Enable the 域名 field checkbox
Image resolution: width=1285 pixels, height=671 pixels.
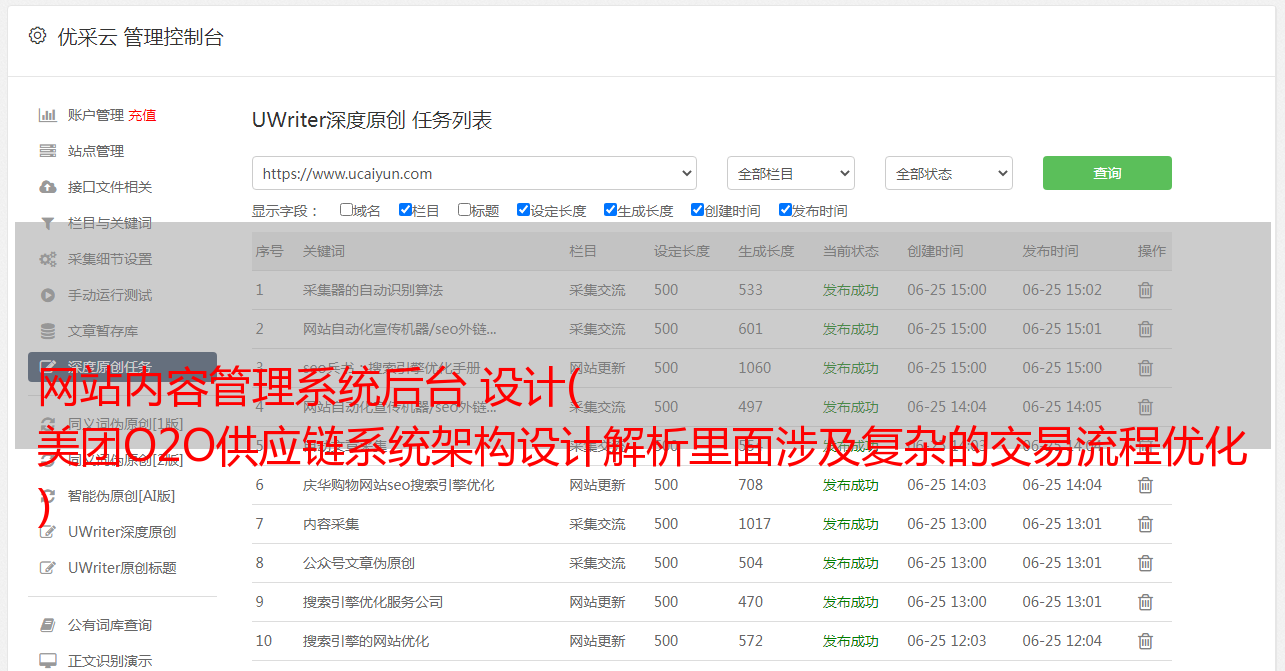click(x=346, y=210)
